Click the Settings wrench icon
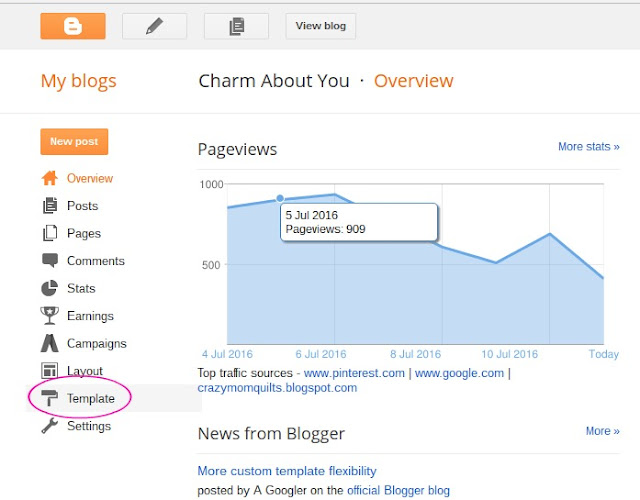 pyautogui.click(x=50, y=426)
